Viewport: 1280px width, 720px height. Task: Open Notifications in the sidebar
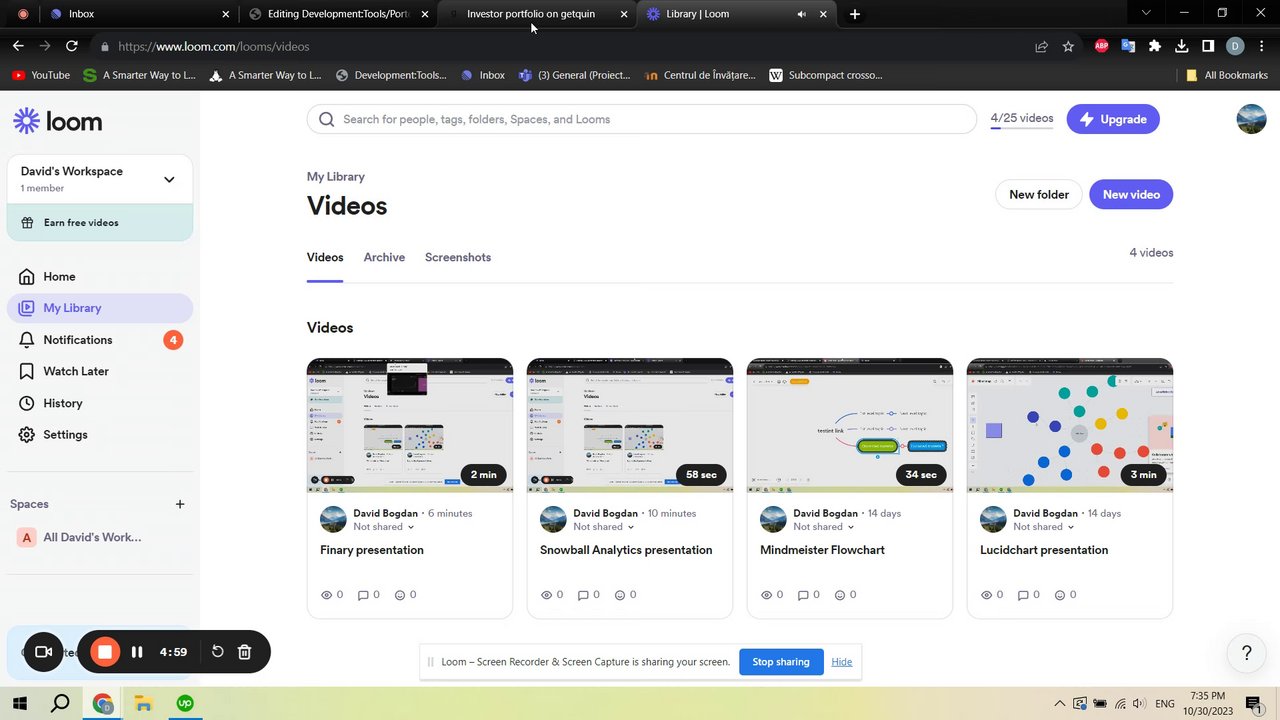78,340
